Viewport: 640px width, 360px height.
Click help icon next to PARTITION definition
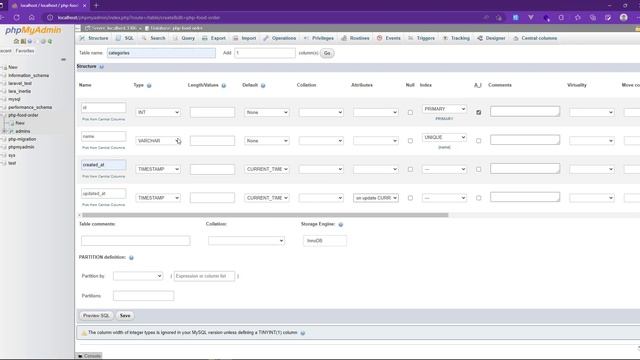(131, 258)
